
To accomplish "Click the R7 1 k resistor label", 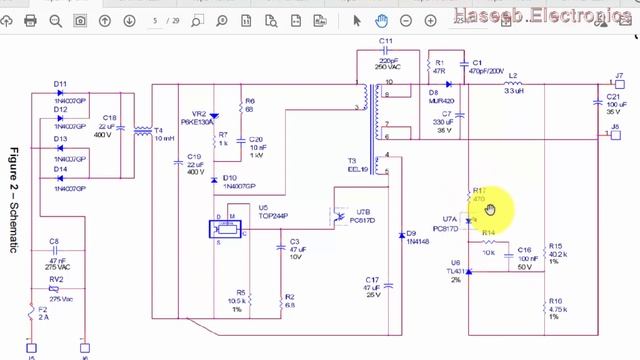I will pos(223,139).
